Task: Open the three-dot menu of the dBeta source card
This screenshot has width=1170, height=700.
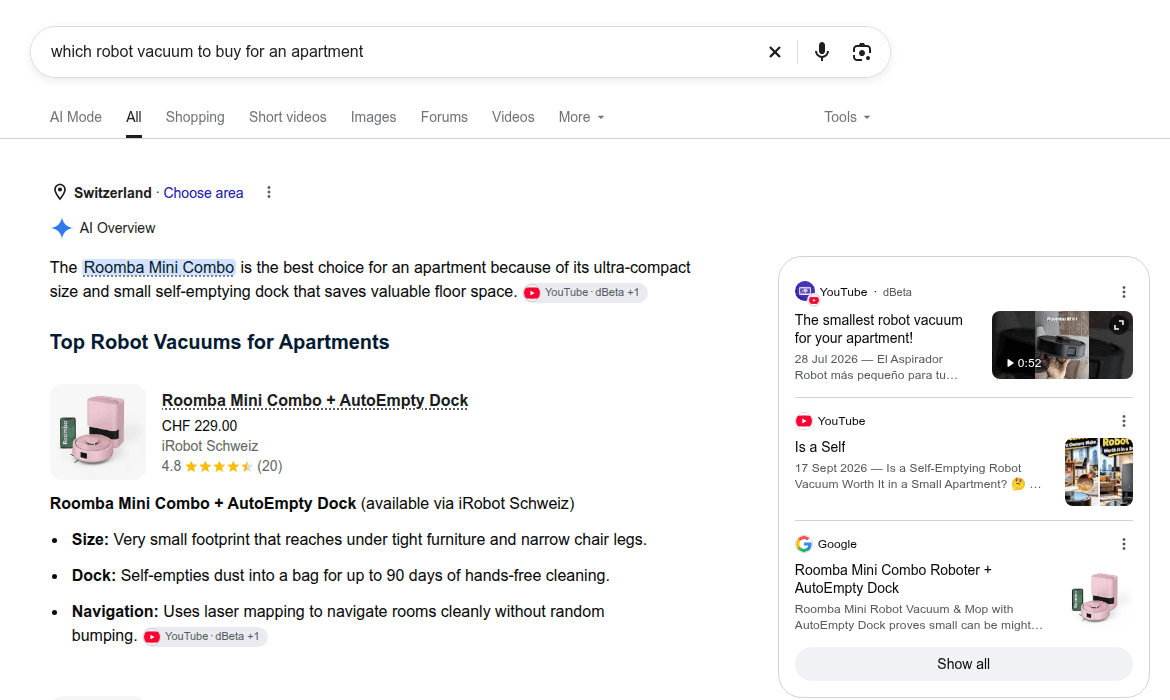Action: tap(1123, 292)
